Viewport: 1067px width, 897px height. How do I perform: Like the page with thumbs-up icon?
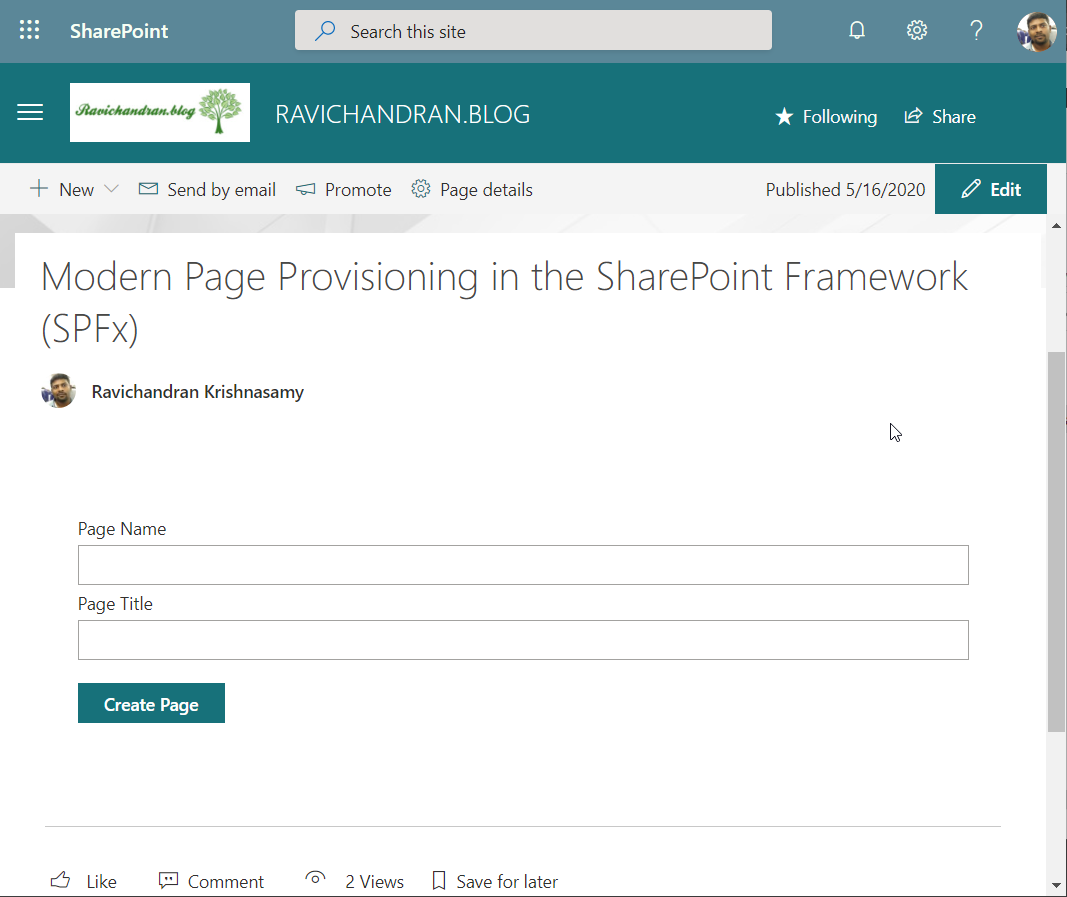click(x=61, y=881)
